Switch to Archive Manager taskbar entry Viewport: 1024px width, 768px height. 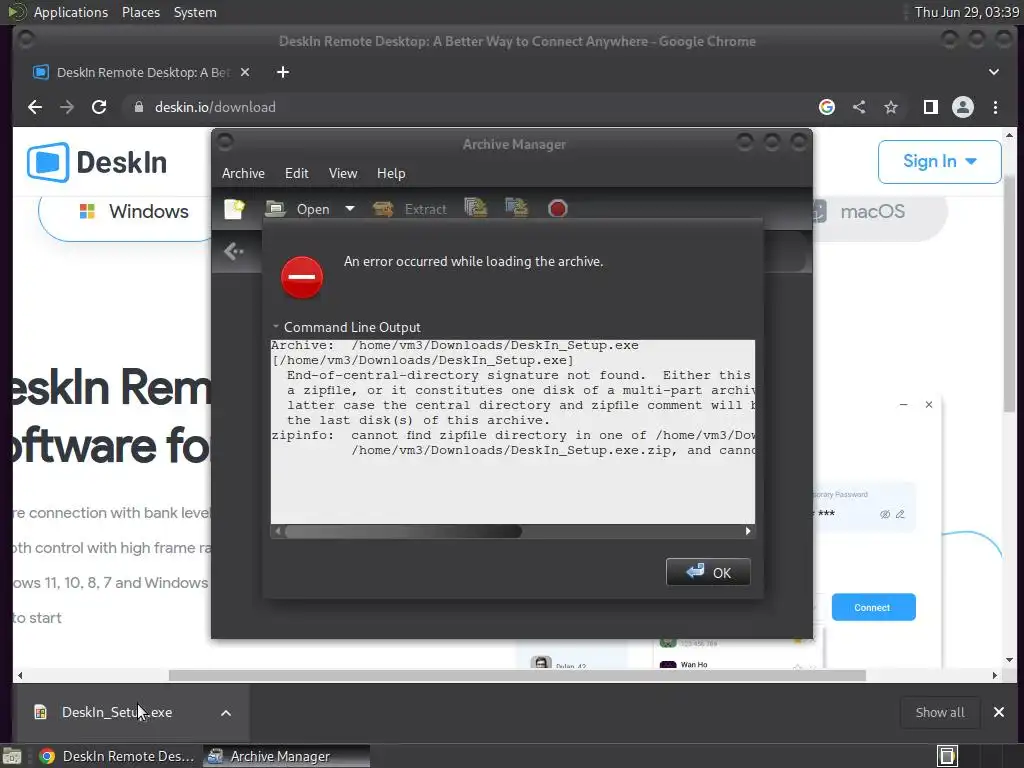pos(286,756)
